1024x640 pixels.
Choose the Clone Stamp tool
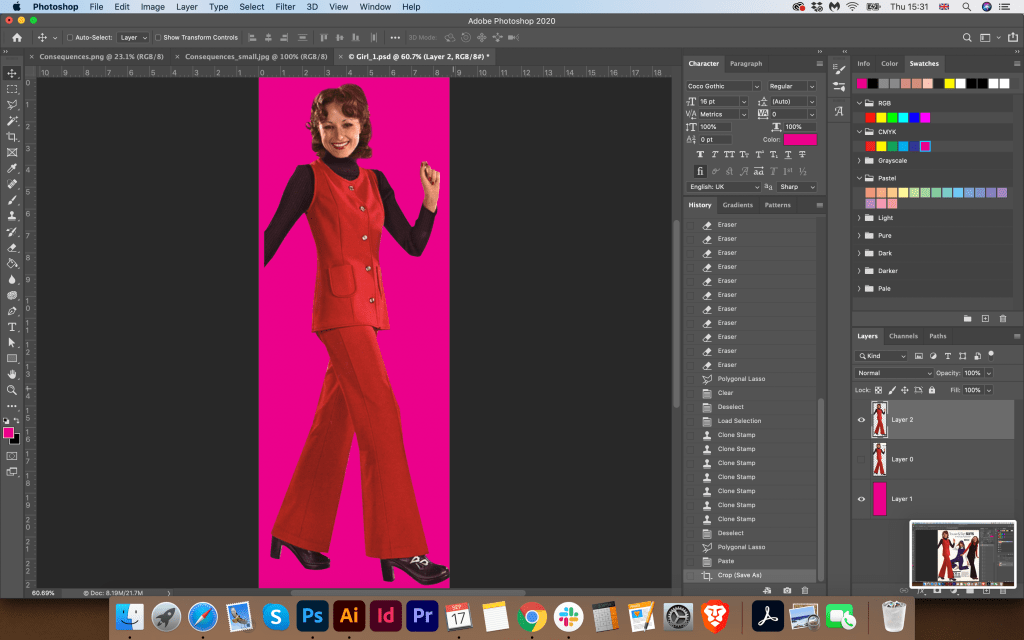pos(12,215)
